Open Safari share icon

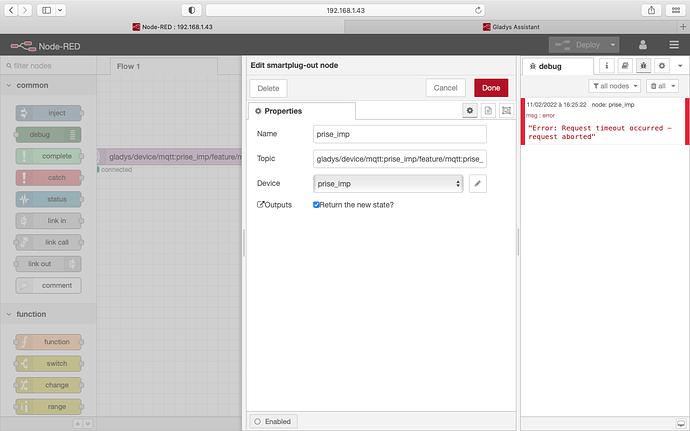652,10
